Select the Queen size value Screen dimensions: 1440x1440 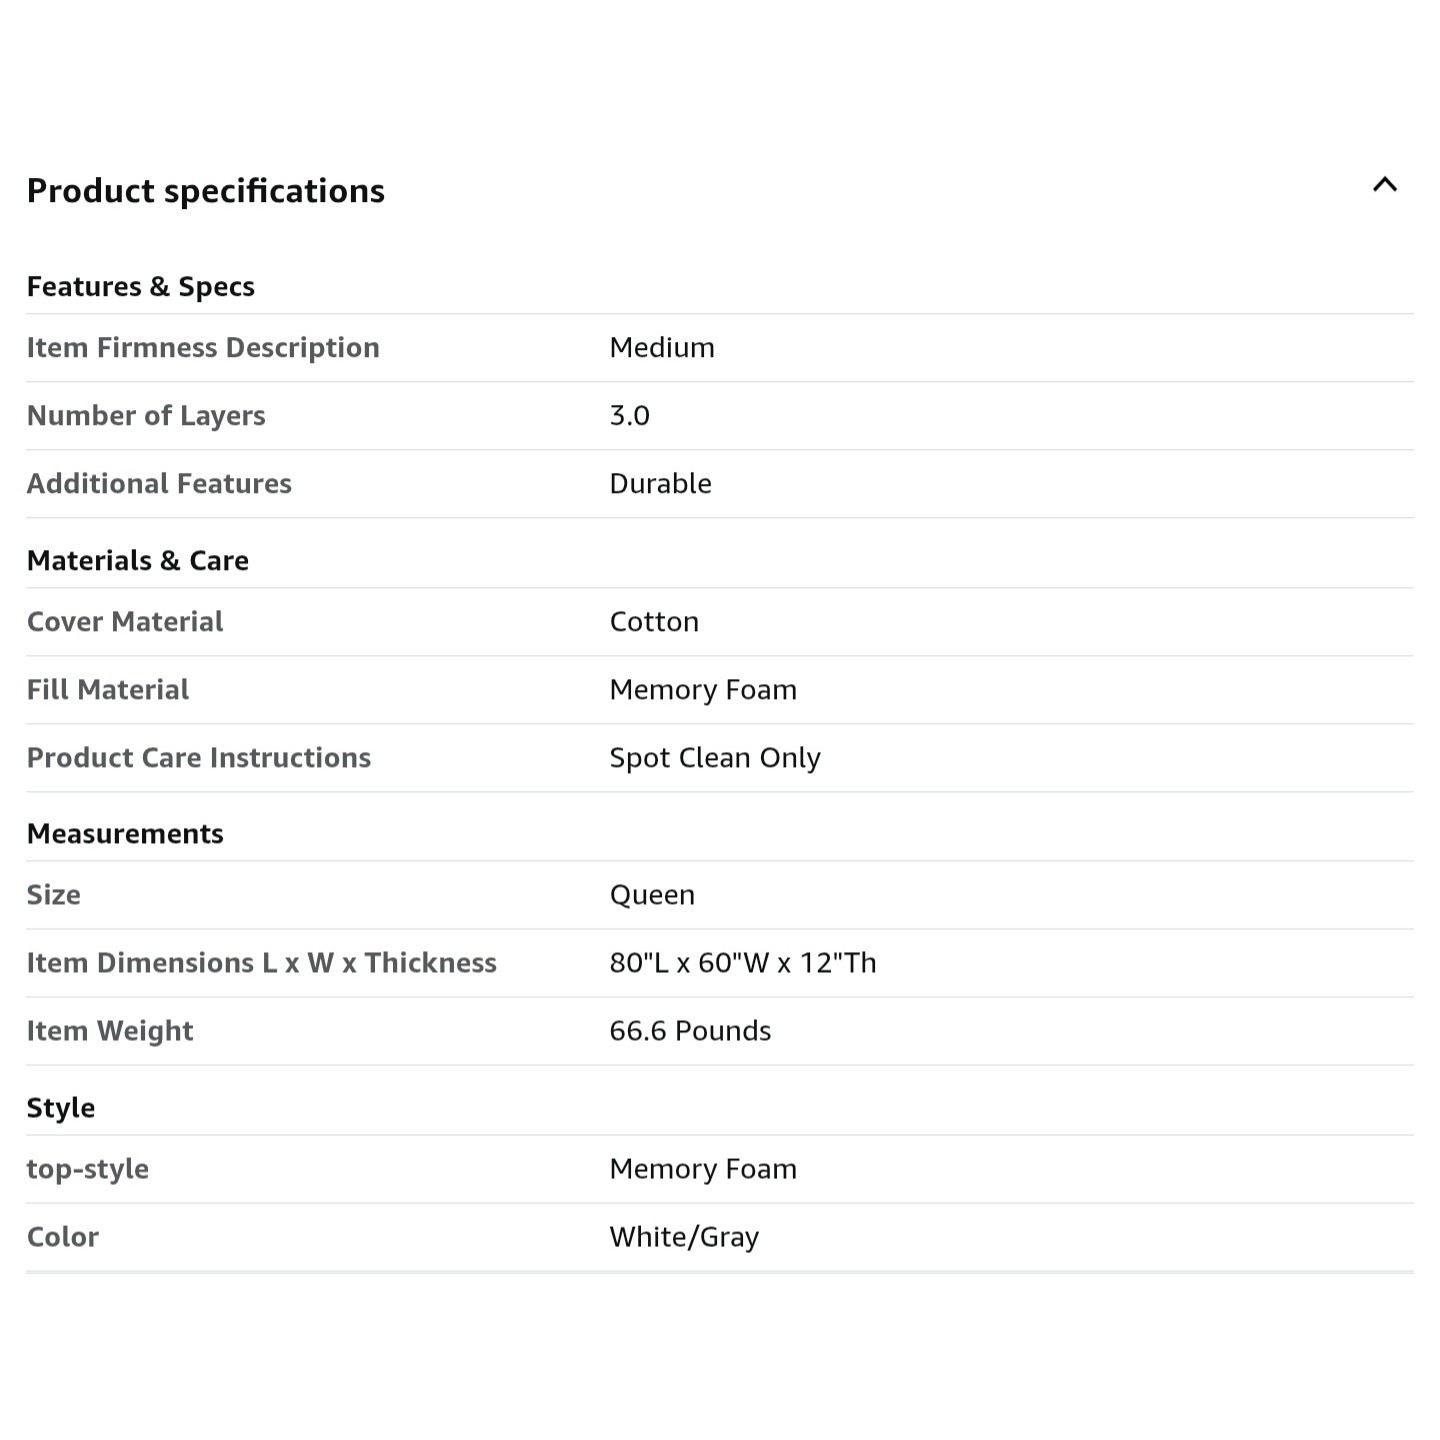[652, 895]
